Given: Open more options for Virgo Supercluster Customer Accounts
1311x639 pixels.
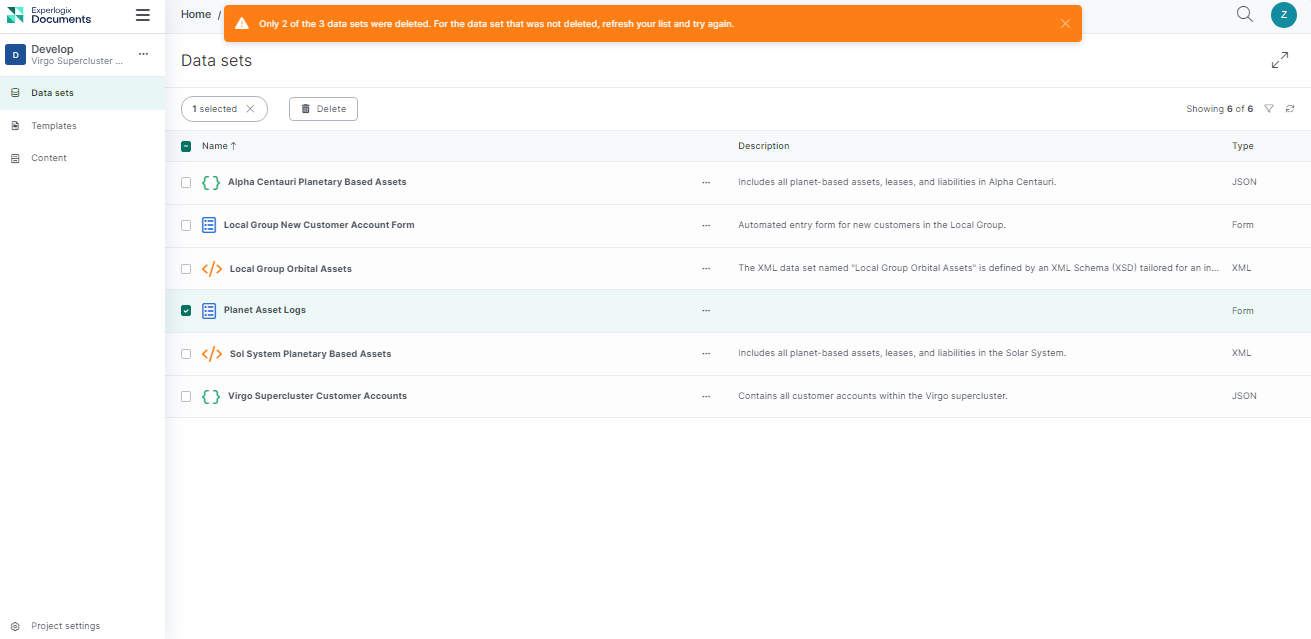Looking at the screenshot, I should pos(706,397).
